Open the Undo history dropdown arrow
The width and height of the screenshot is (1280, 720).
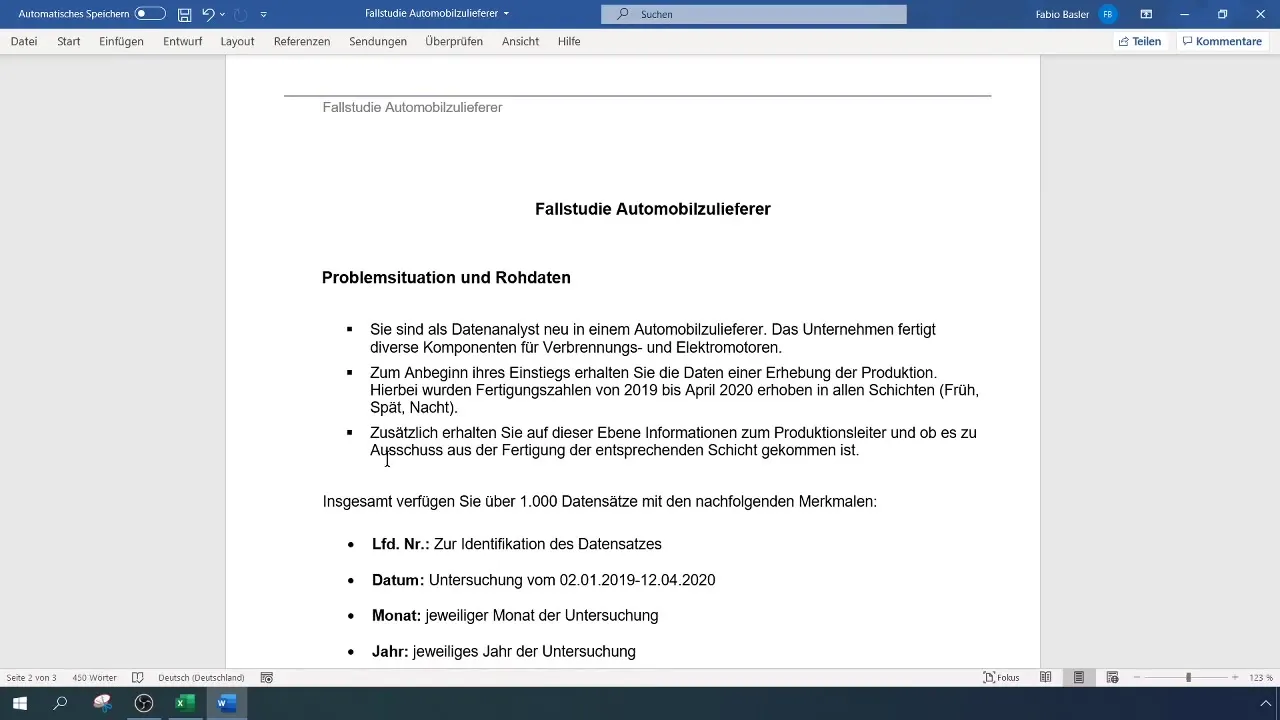pyautogui.click(x=222, y=14)
